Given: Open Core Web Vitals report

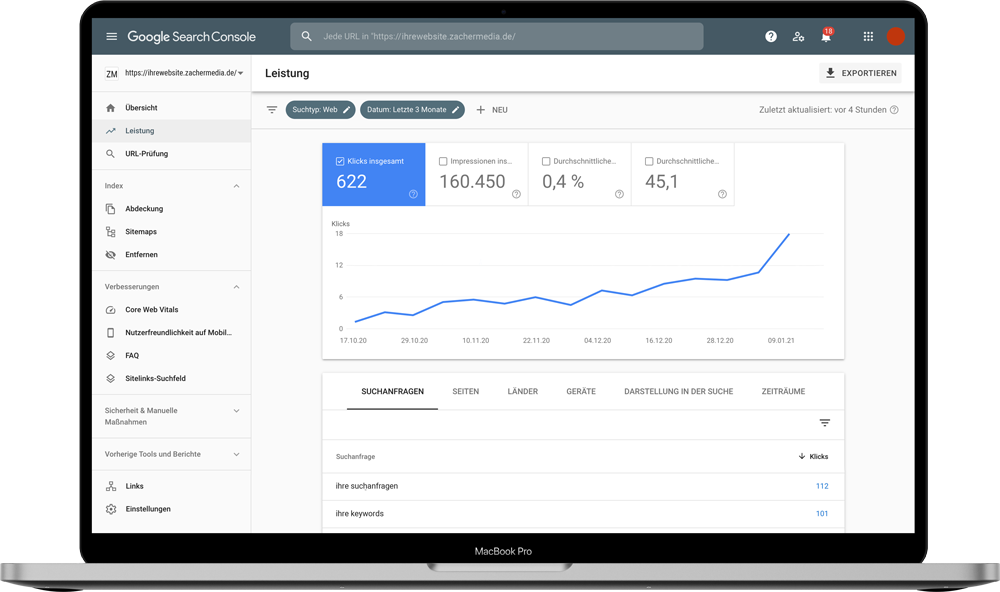Looking at the screenshot, I should [x=151, y=310].
